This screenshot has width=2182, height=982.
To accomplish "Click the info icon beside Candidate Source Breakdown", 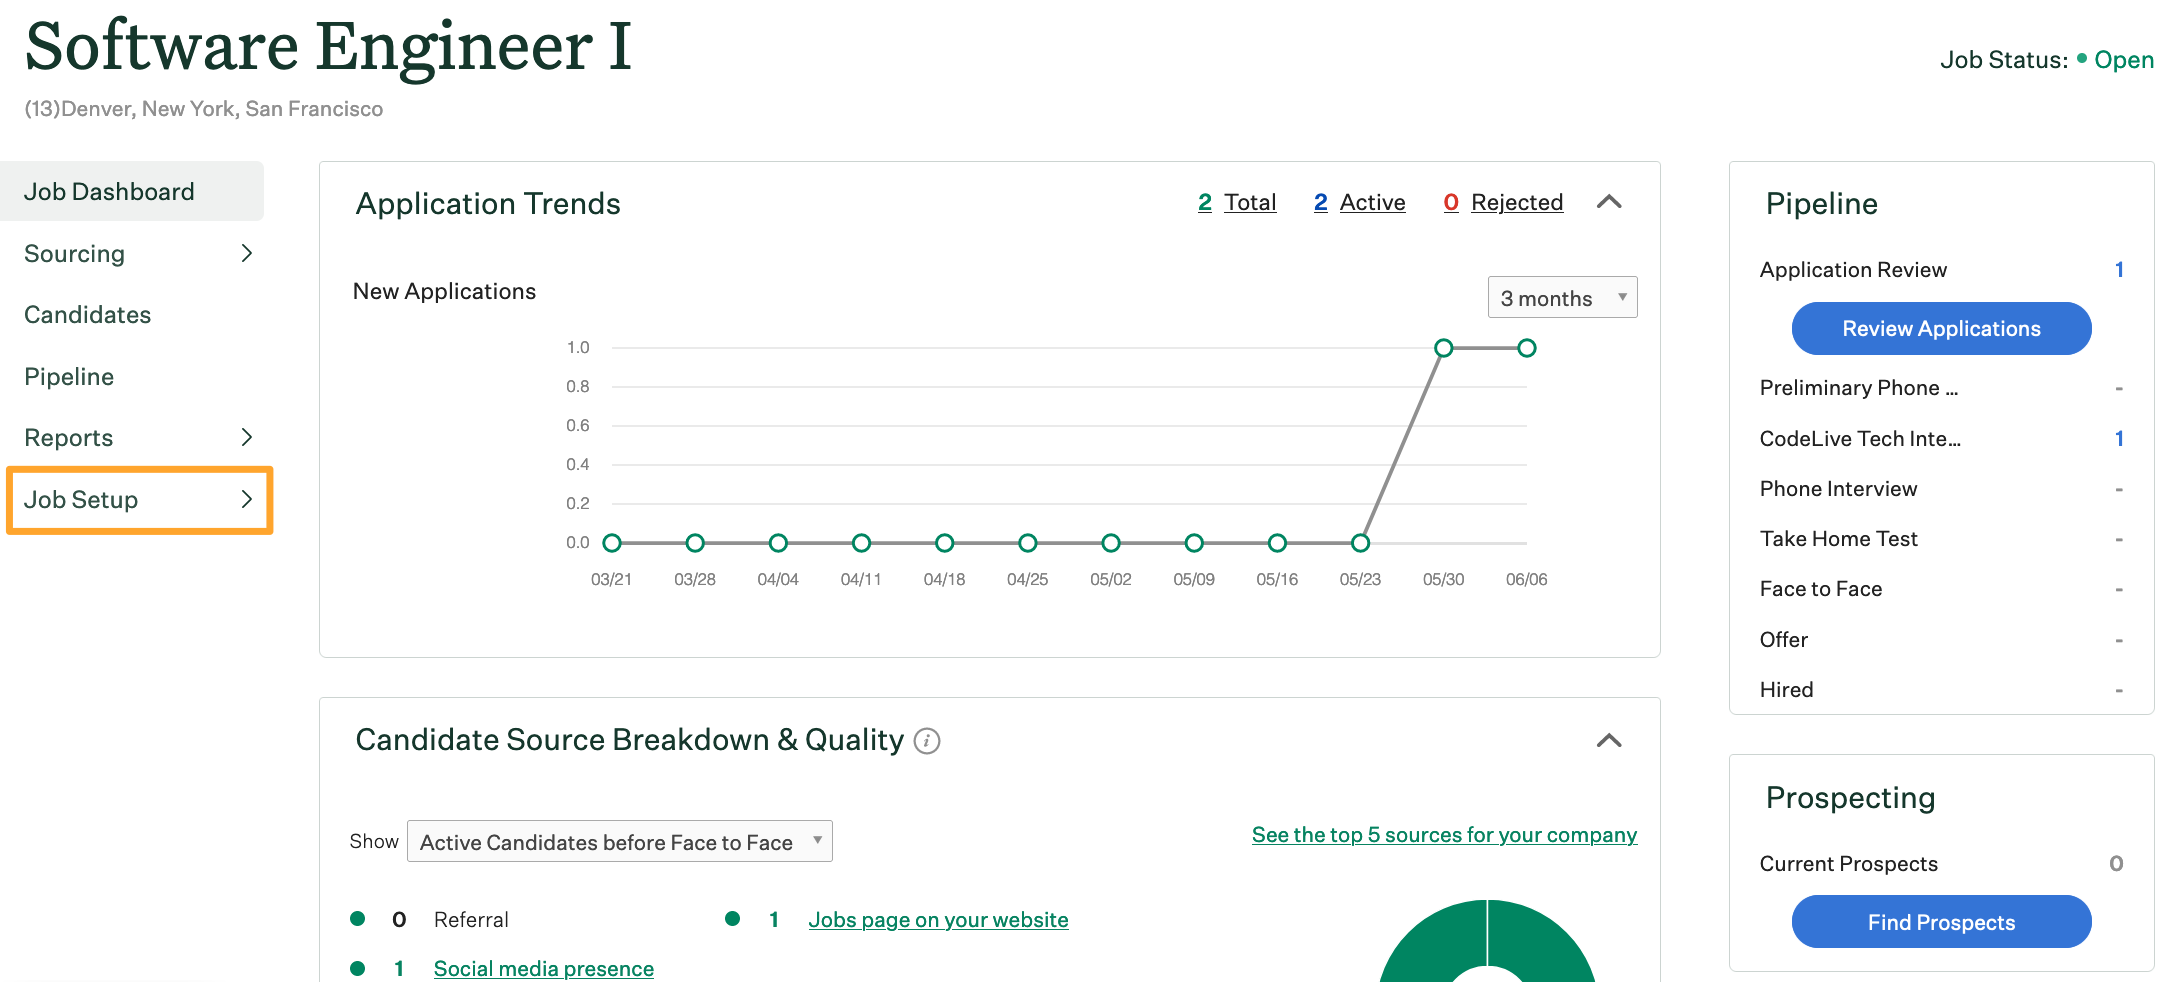I will (927, 741).
